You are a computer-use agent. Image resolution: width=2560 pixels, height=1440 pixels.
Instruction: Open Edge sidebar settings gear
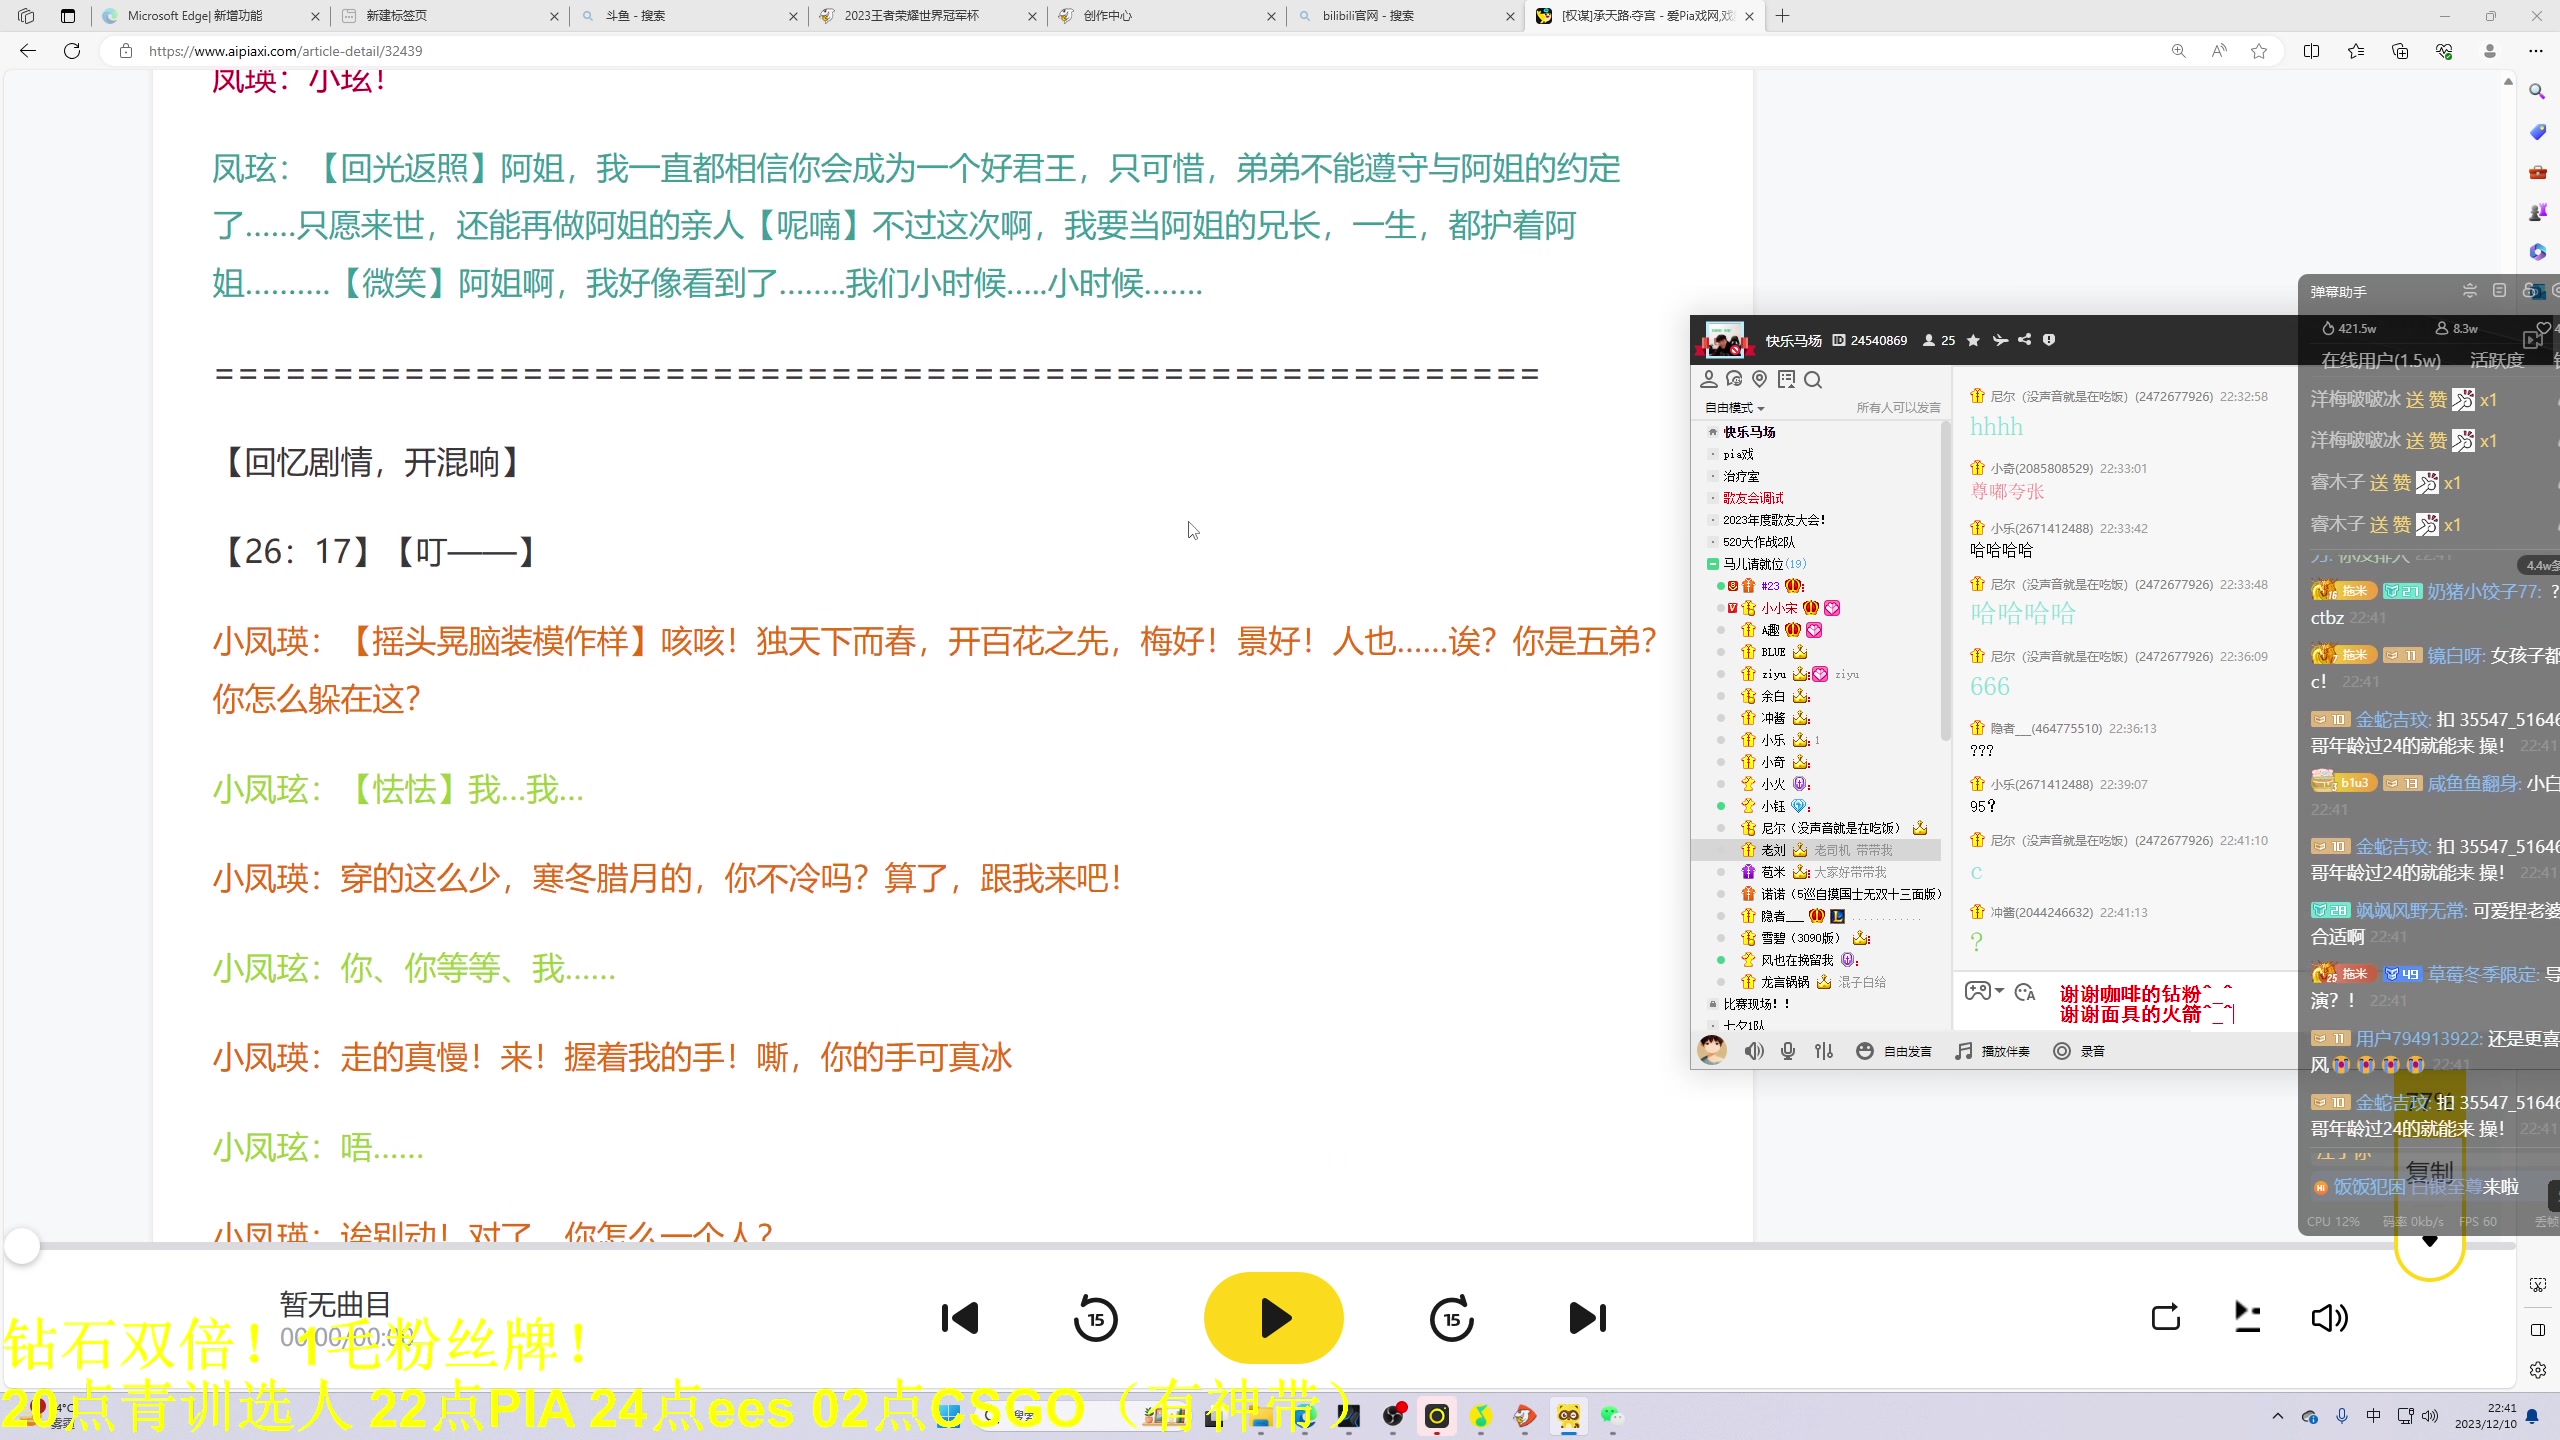point(2537,1370)
